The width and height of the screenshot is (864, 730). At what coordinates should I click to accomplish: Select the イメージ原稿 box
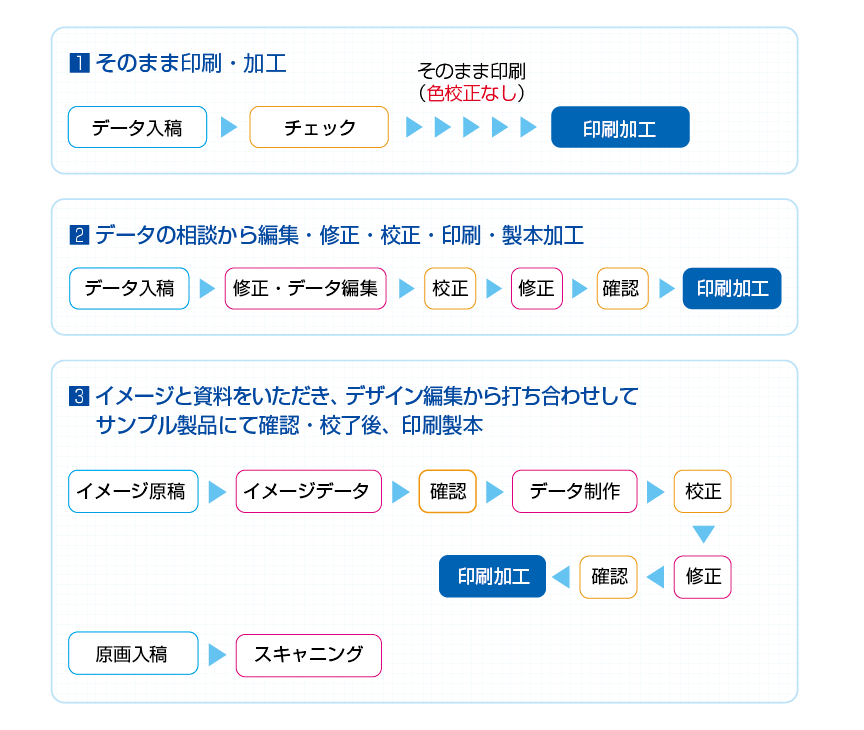[x=133, y=491]
